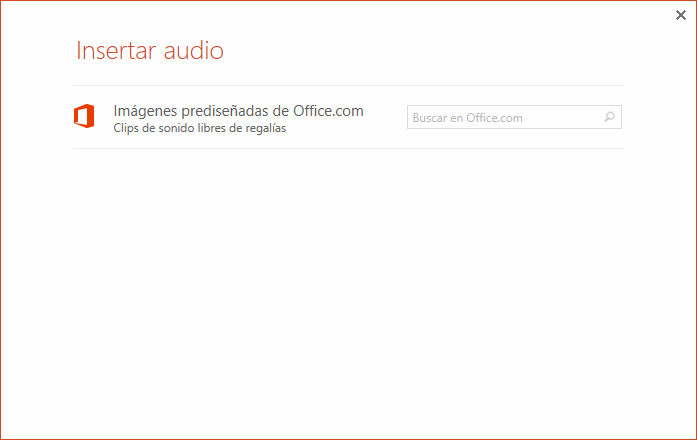Click the royalty-free sound clips subtitle
The height and width of the screenshot is (440, 697).
[200, 128]
